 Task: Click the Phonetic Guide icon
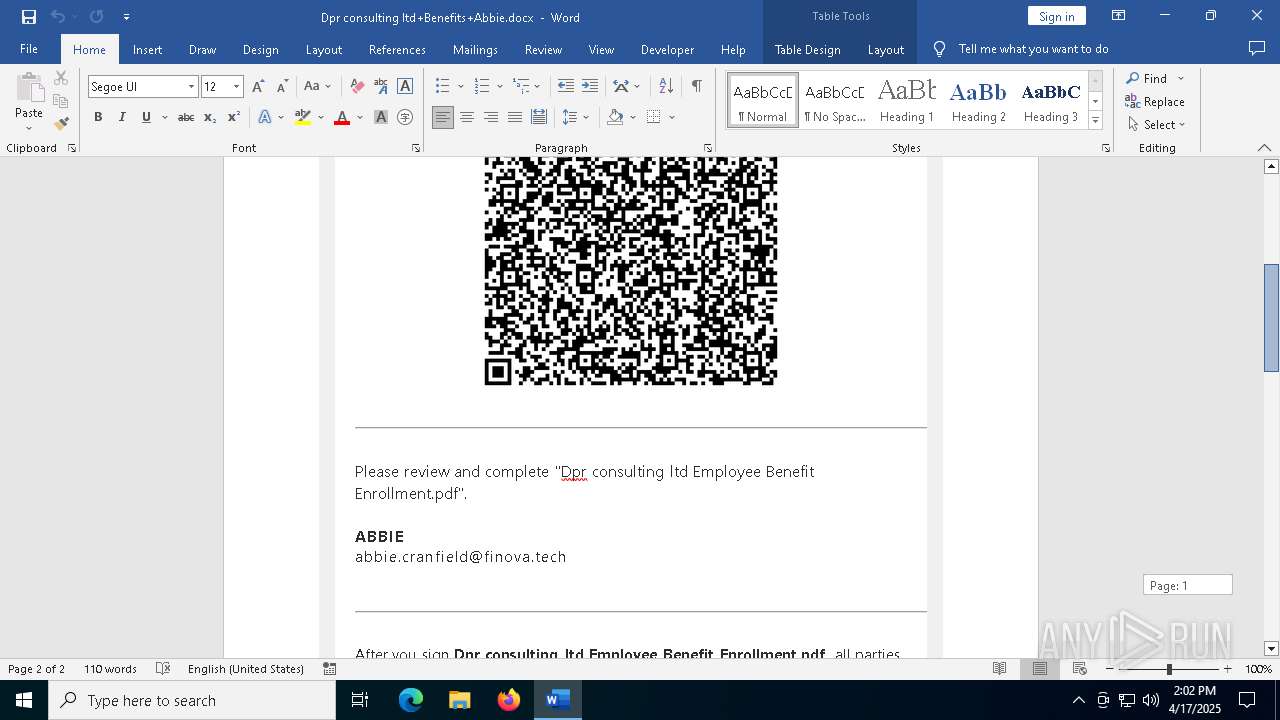click(x=381, y=86)
